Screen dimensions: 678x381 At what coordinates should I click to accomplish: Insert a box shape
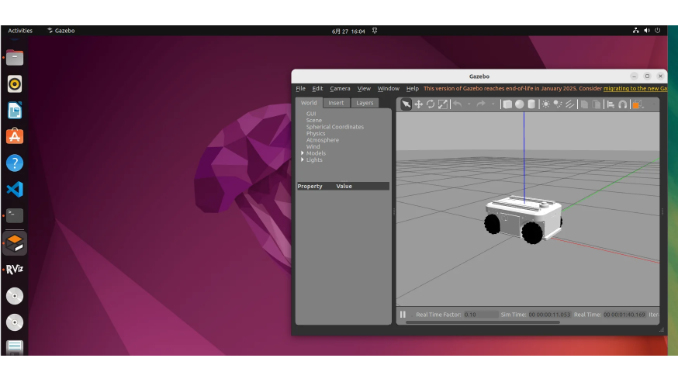pyautogui.click(x=507, y=104)
